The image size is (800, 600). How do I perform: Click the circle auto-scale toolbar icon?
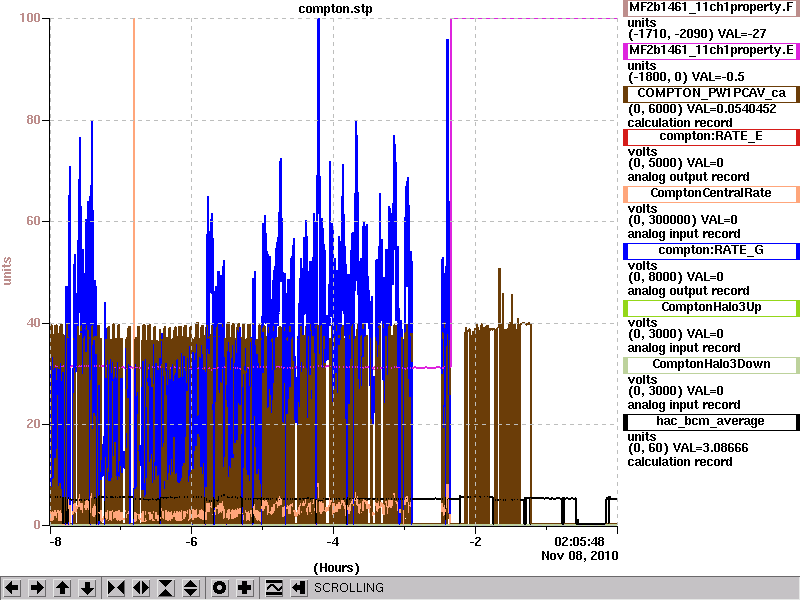point(219,588)
